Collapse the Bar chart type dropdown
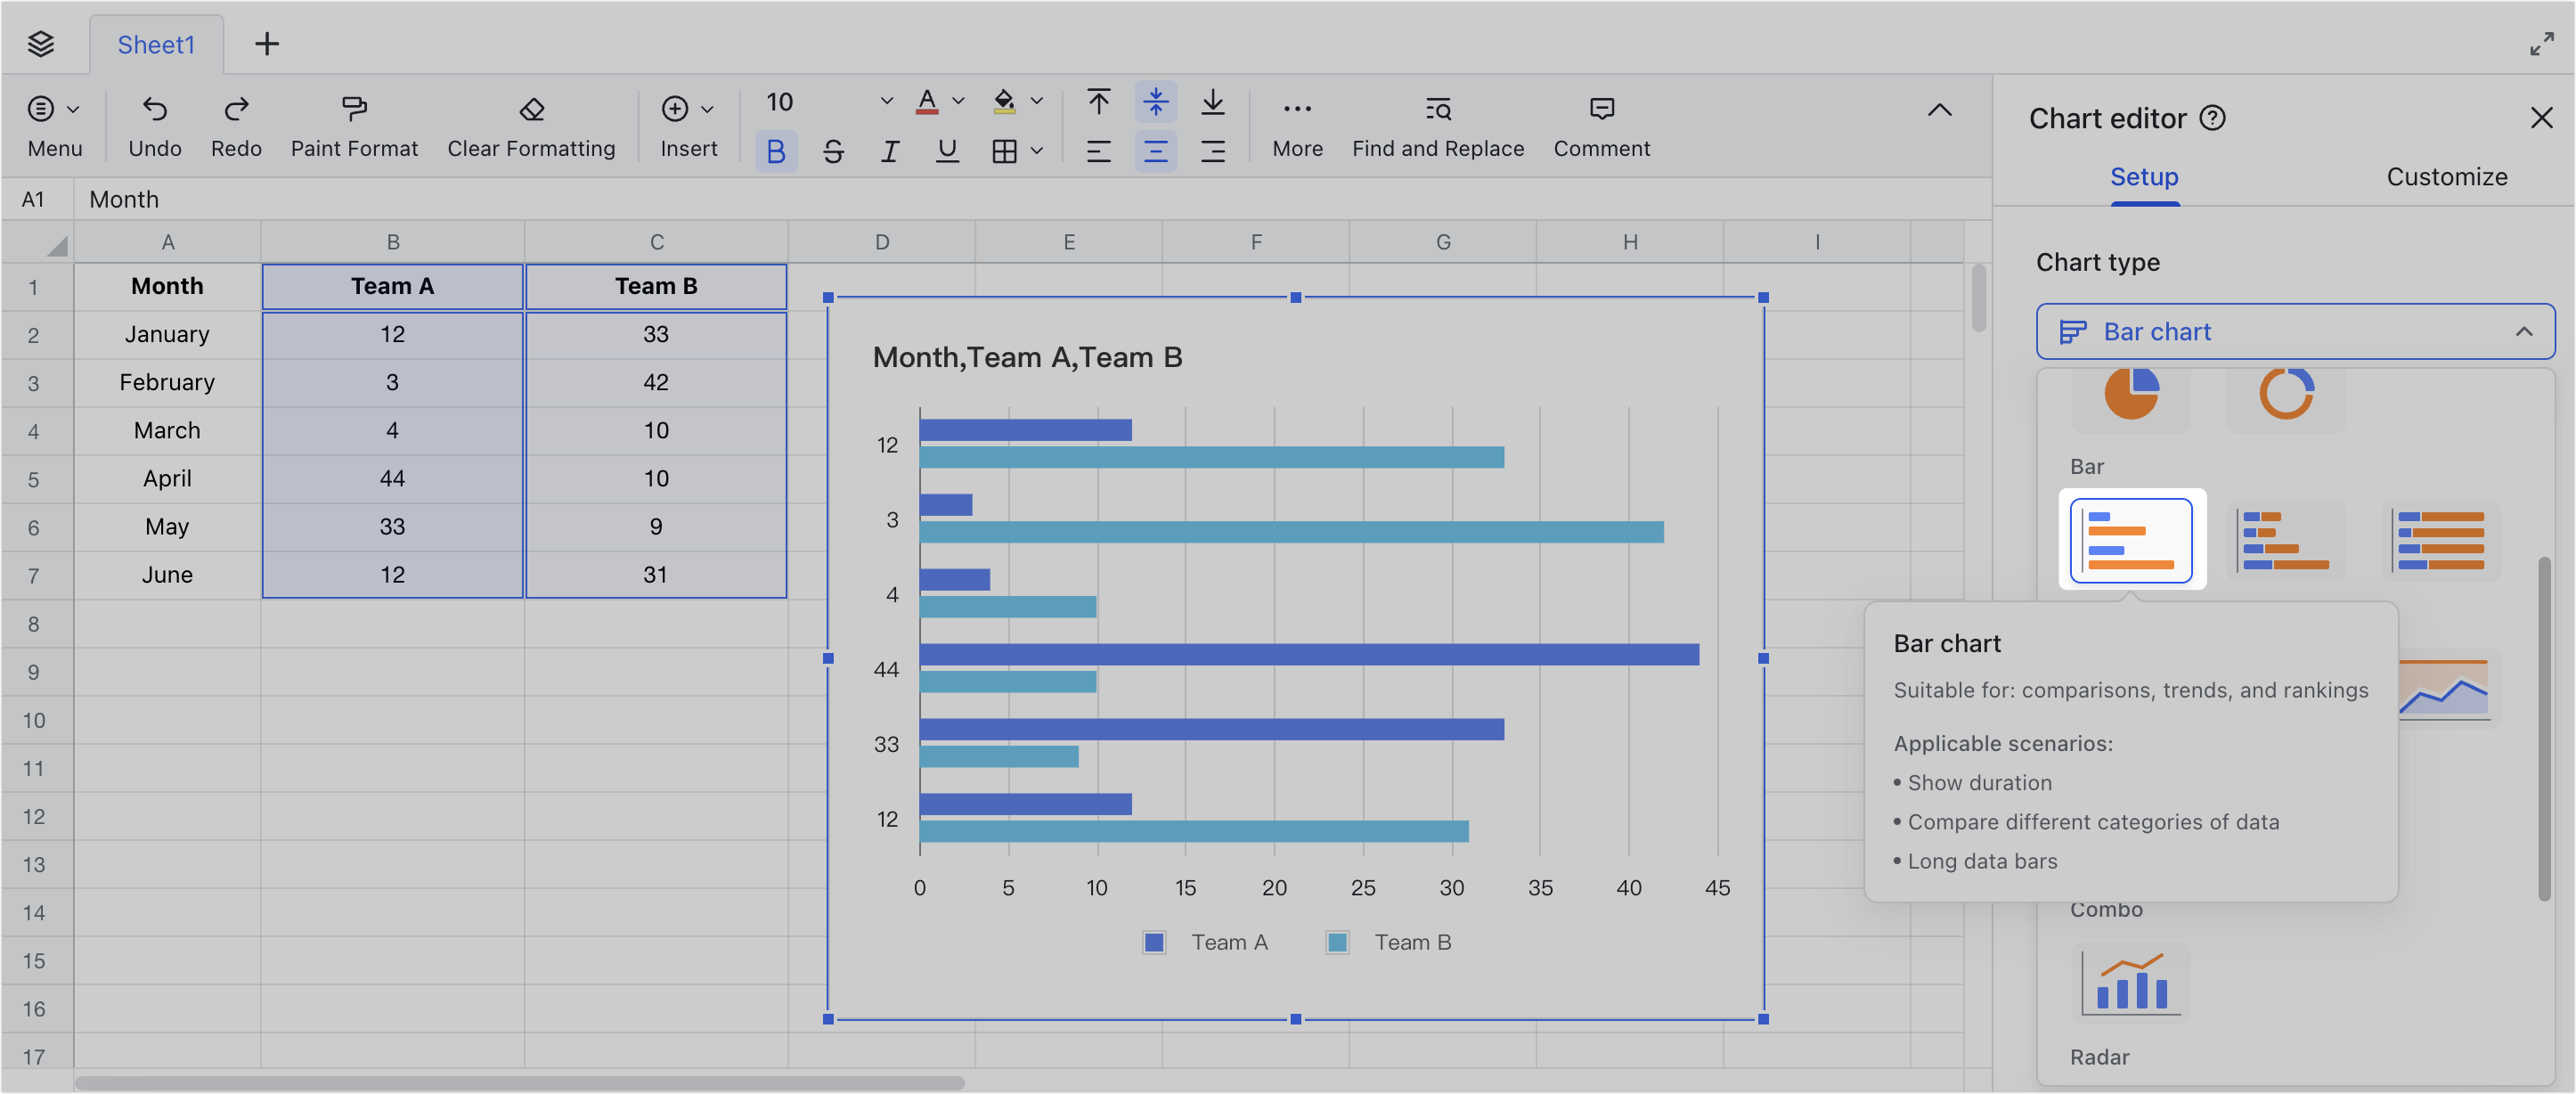Screen dimensions: 2576x1094 2525,331
